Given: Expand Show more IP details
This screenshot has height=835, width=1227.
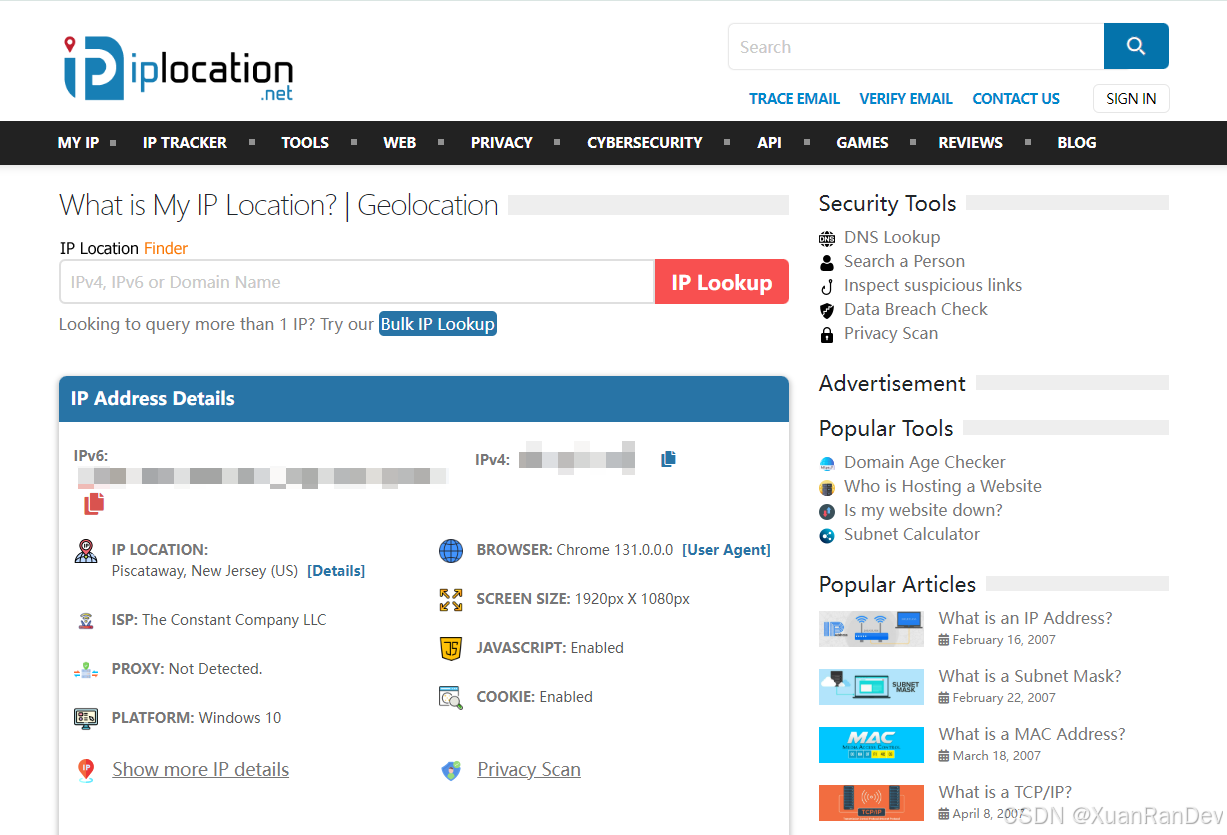Looking at the screenshot, I should click(200, 769).
